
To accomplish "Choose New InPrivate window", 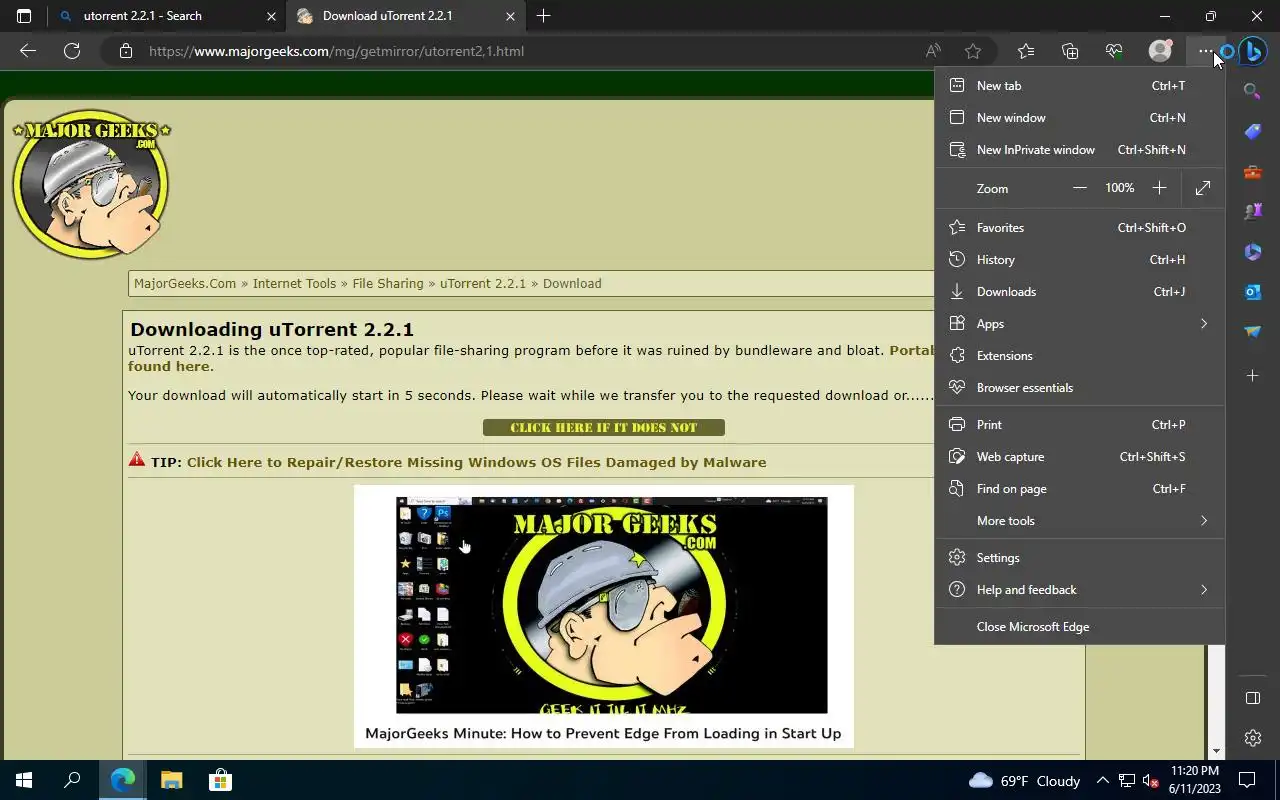I will pyautogui.click(x=1080, y=150).
